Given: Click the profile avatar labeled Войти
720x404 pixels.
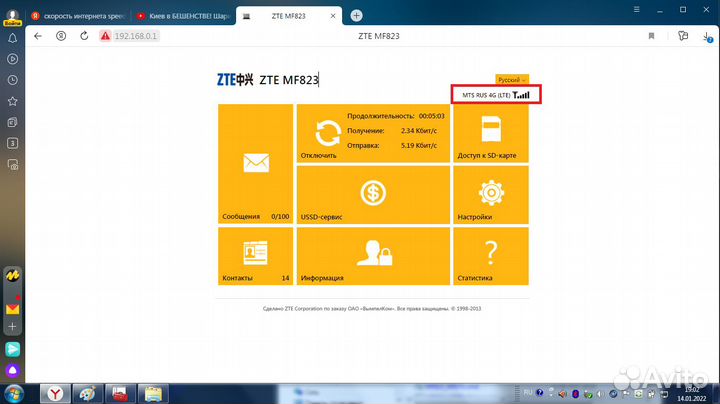Looking at the screenshot, I should [x=12, y=17].
